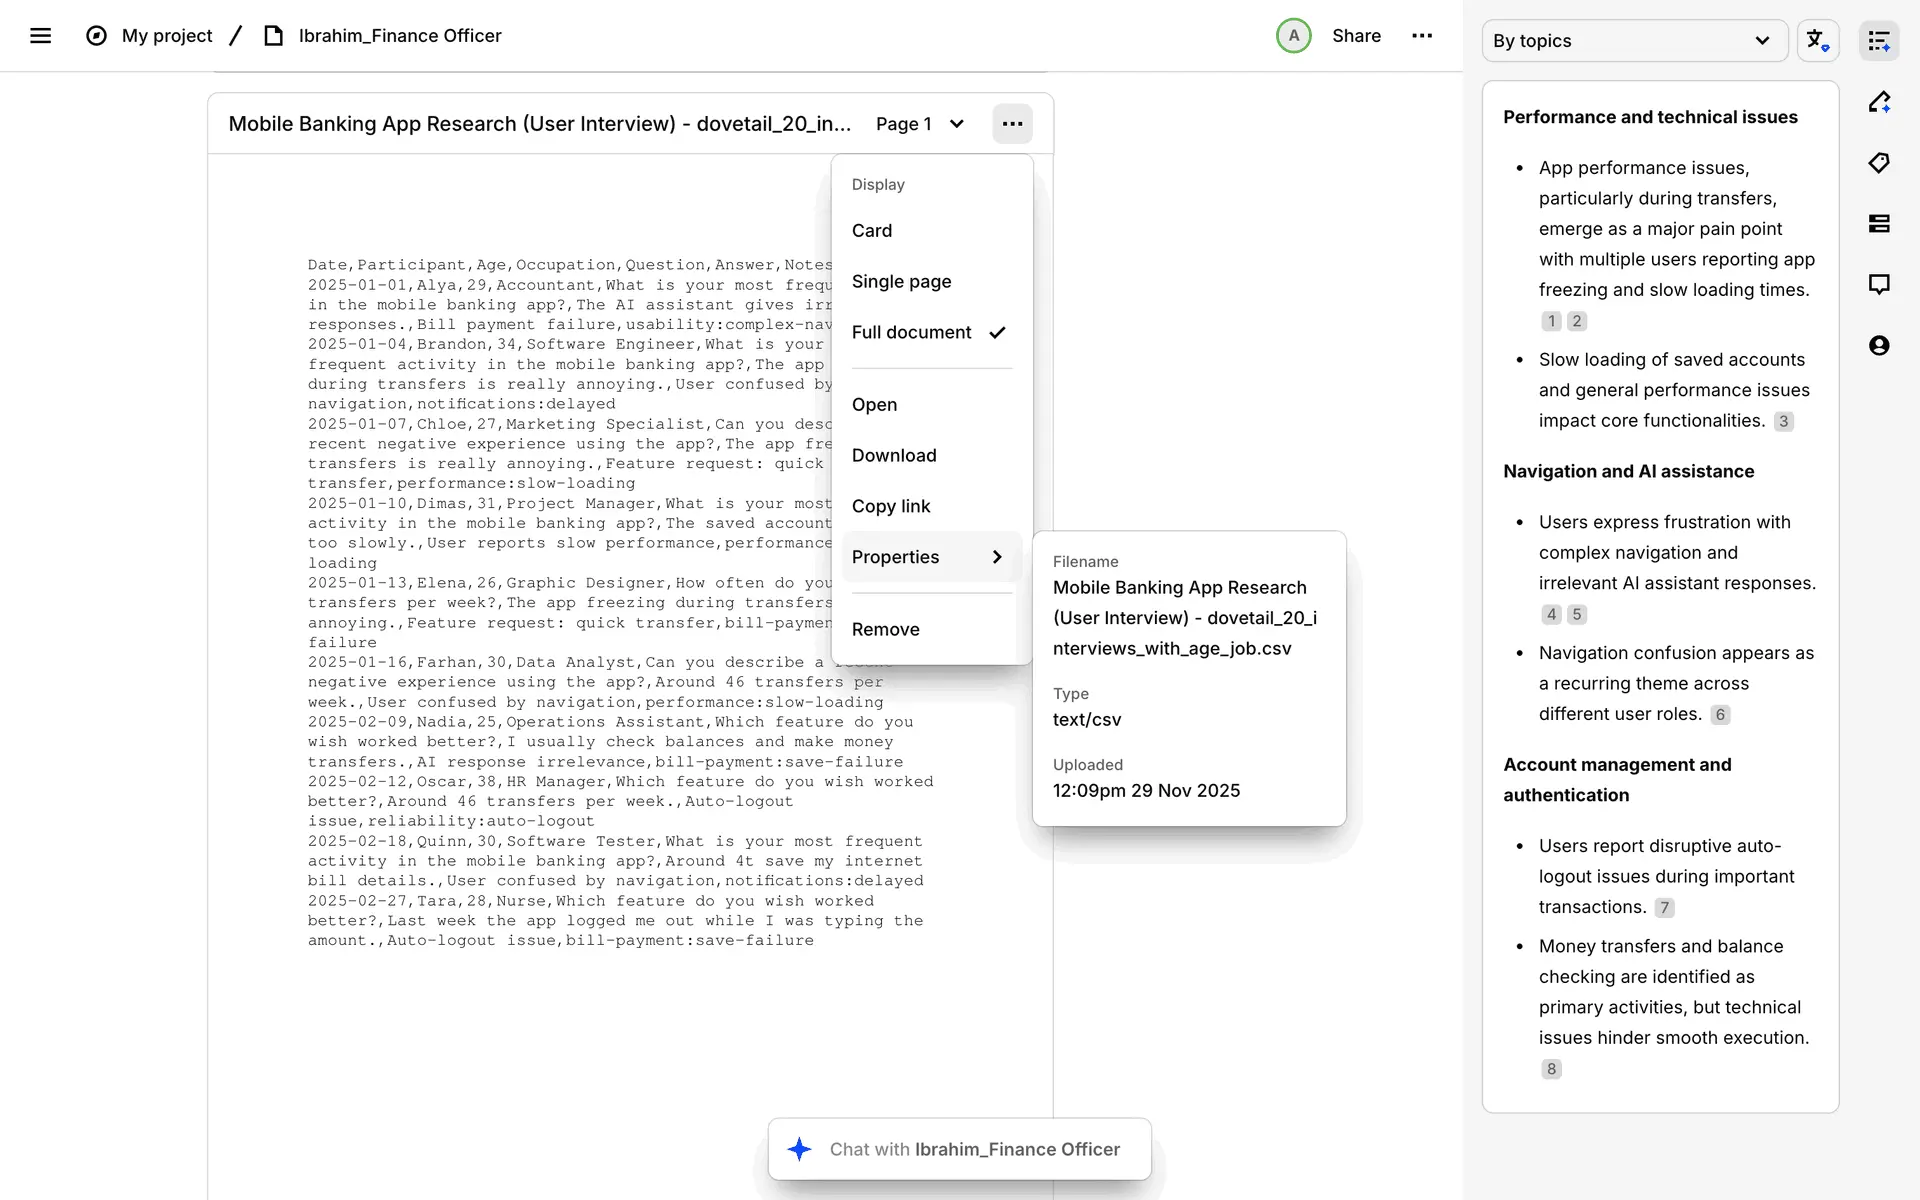The height and width of the screenshot is (1200, 1920).
Task: Go to My project breadcrumb
Action: (167, 36)
